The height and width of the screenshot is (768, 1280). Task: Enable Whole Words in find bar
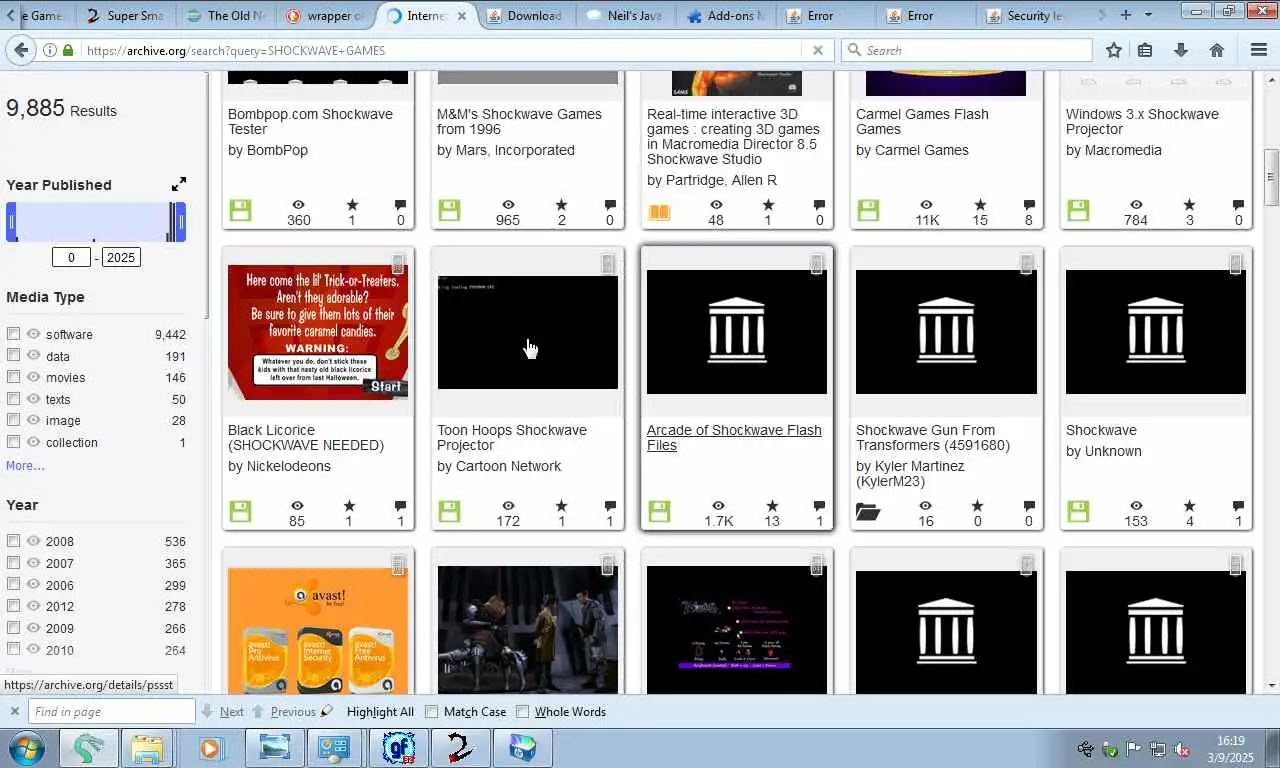coord(522,712)
